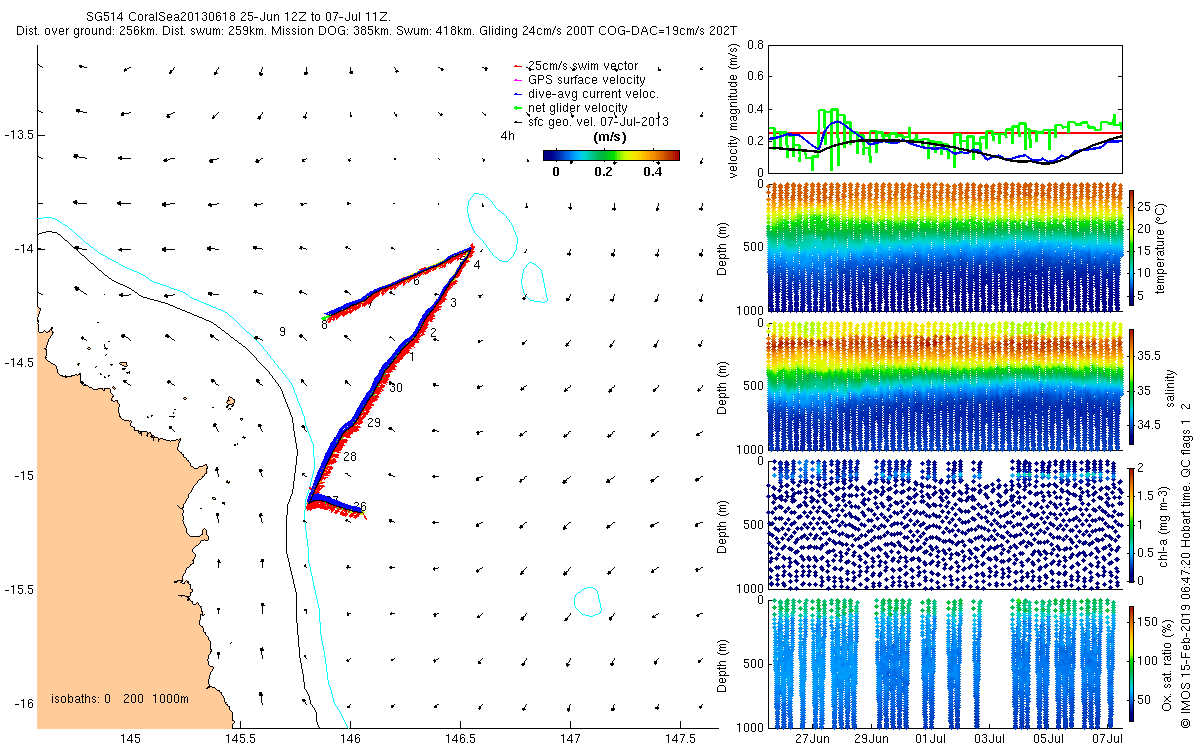The image size is (1200, 750).
Task: Click the chl-a depth section plot
Action: pyautogui.click(x=945, y=523)
